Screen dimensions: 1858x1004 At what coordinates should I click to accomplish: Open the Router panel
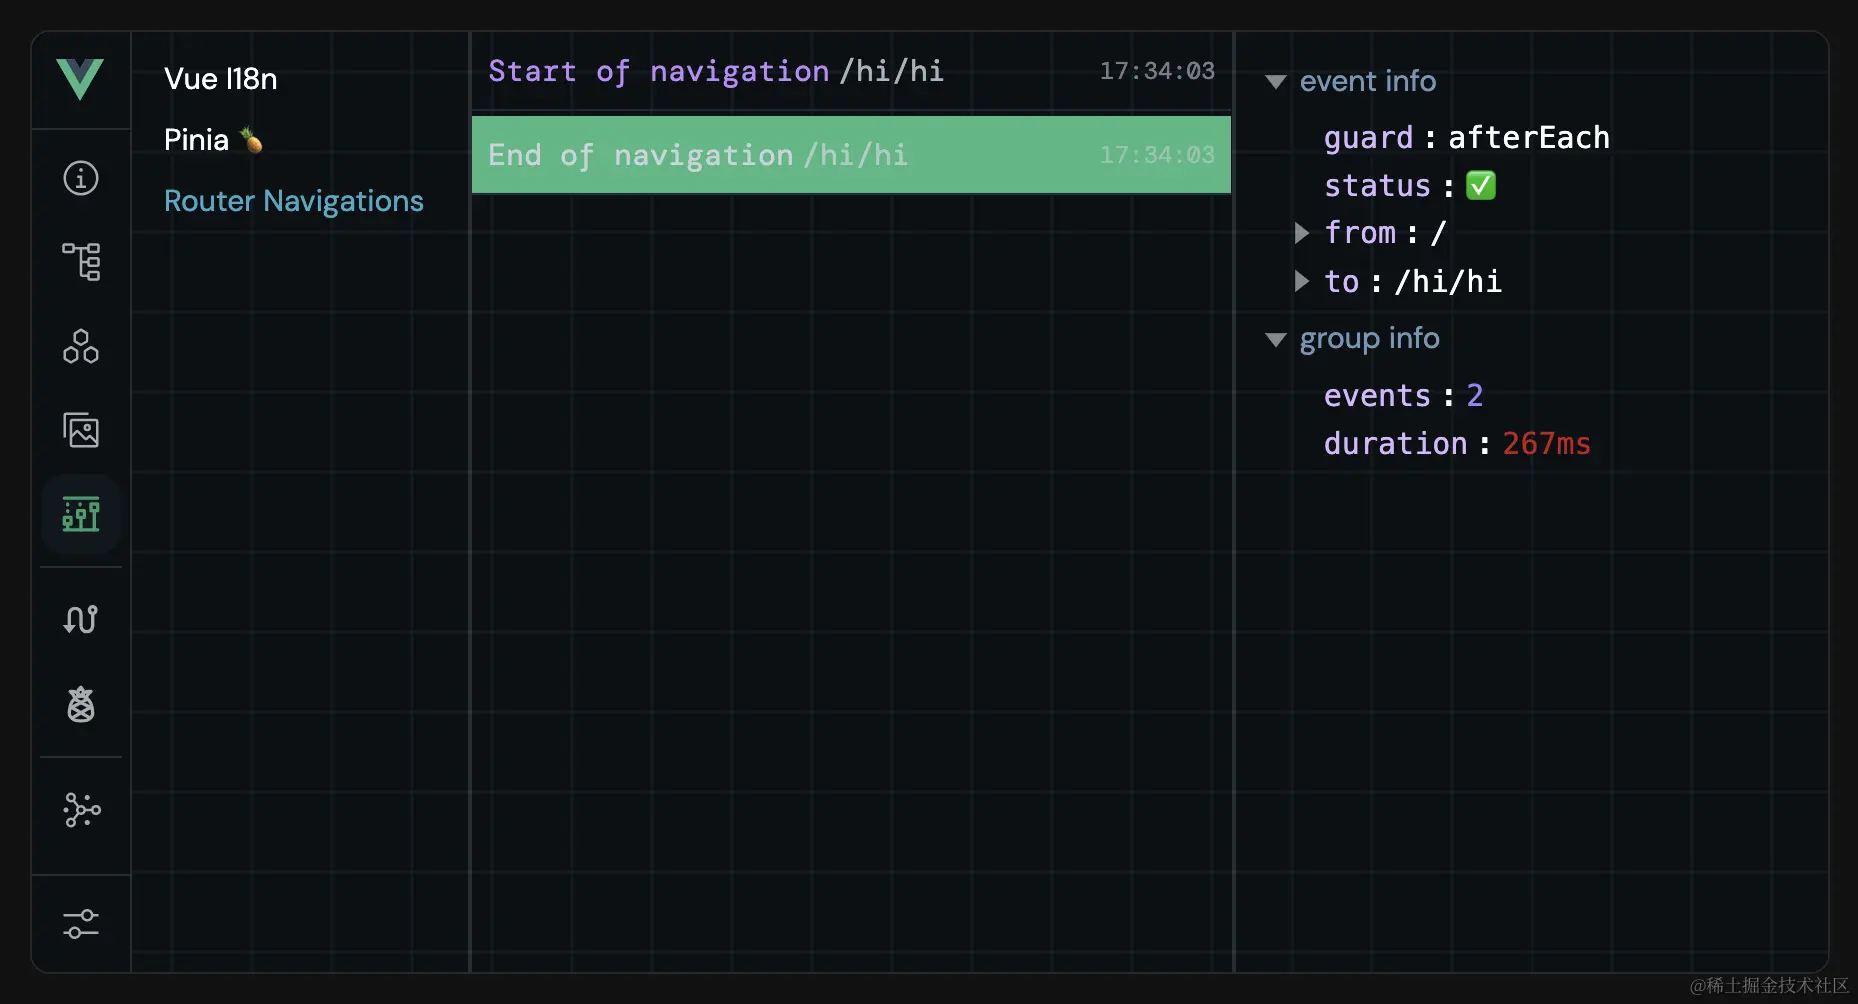coord(80,619)
